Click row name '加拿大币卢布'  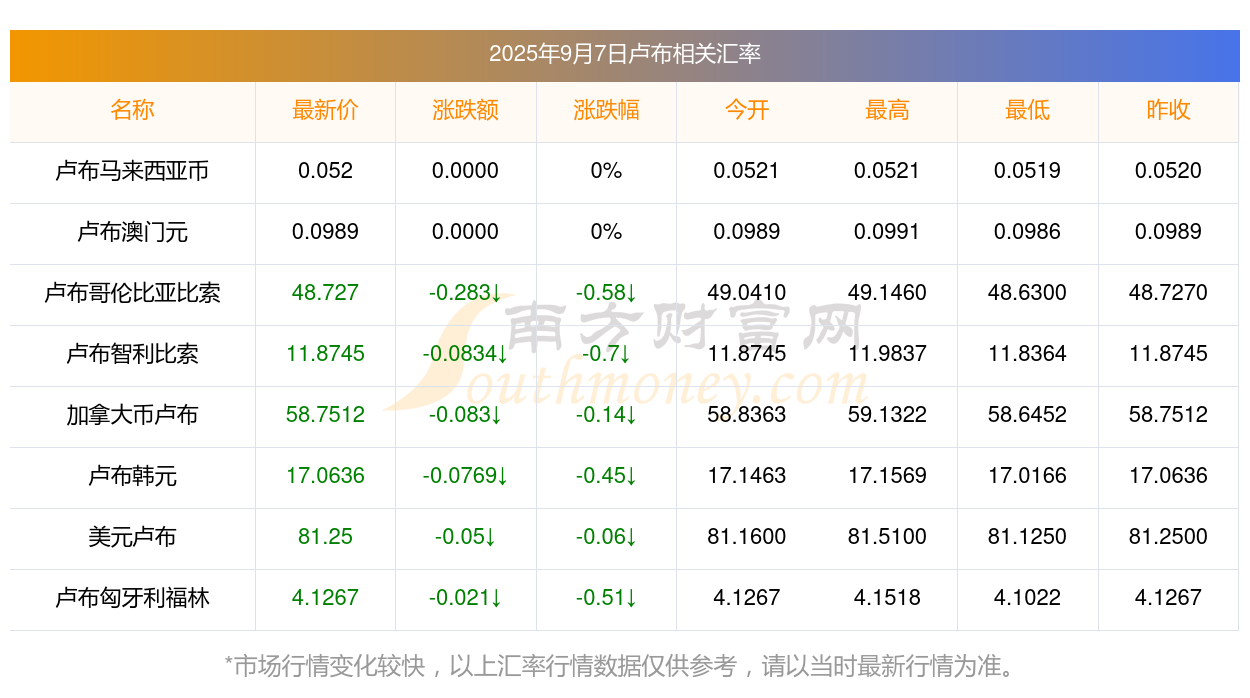133,415
